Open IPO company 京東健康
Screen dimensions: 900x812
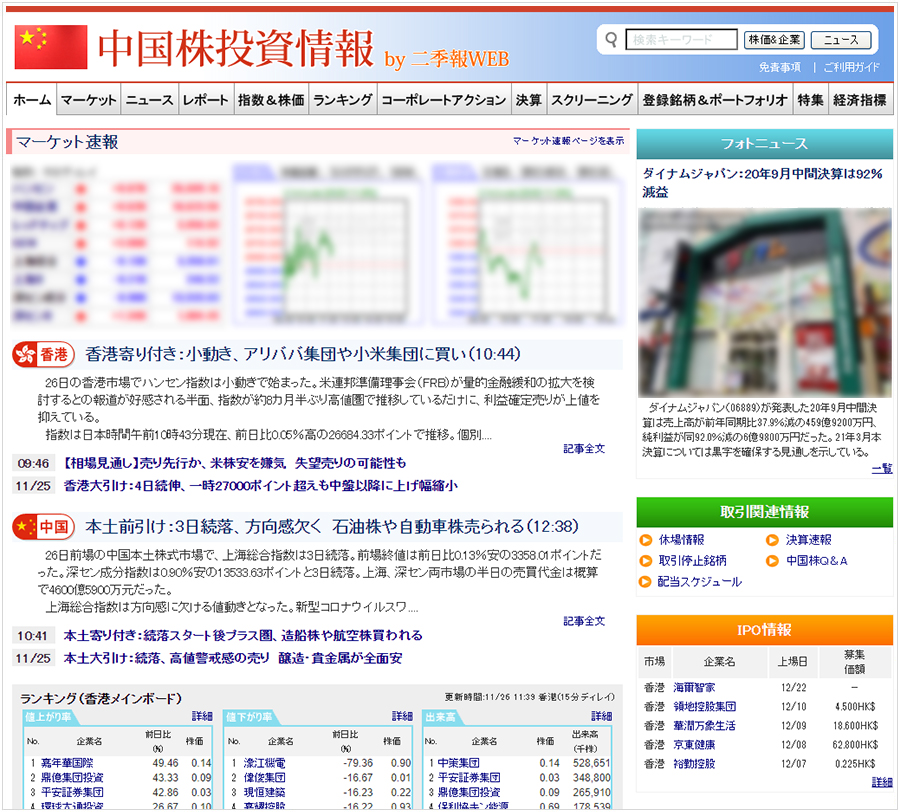point(694,745)
